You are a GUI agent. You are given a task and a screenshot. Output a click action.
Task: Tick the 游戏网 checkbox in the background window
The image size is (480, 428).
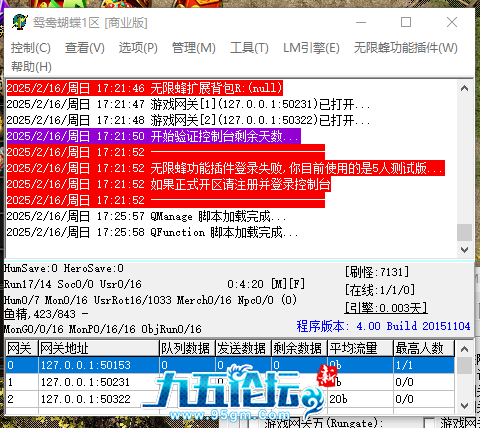[429, 422]
